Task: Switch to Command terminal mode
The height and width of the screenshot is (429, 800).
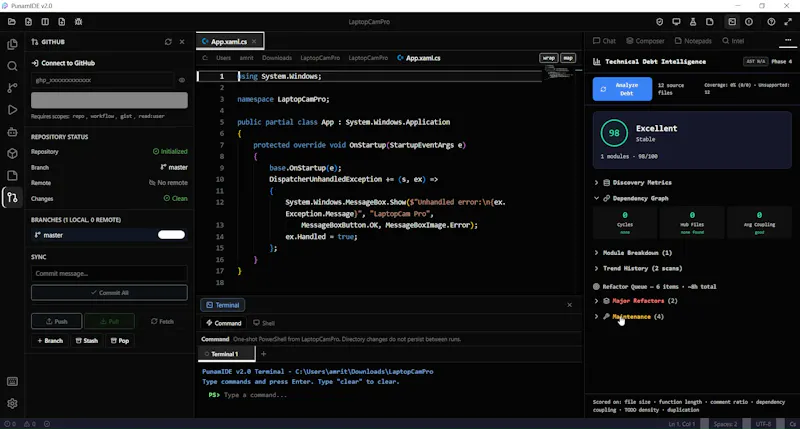Action: pos(223,323)
